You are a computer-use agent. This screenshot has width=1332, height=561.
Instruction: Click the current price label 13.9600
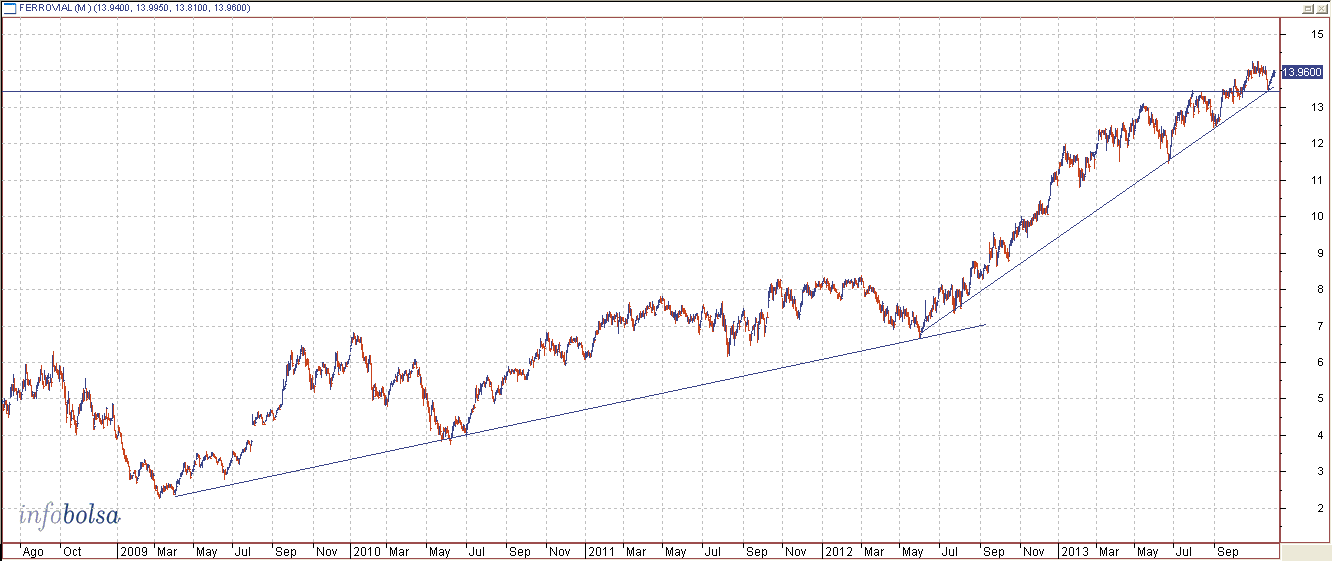[1302, 72]
